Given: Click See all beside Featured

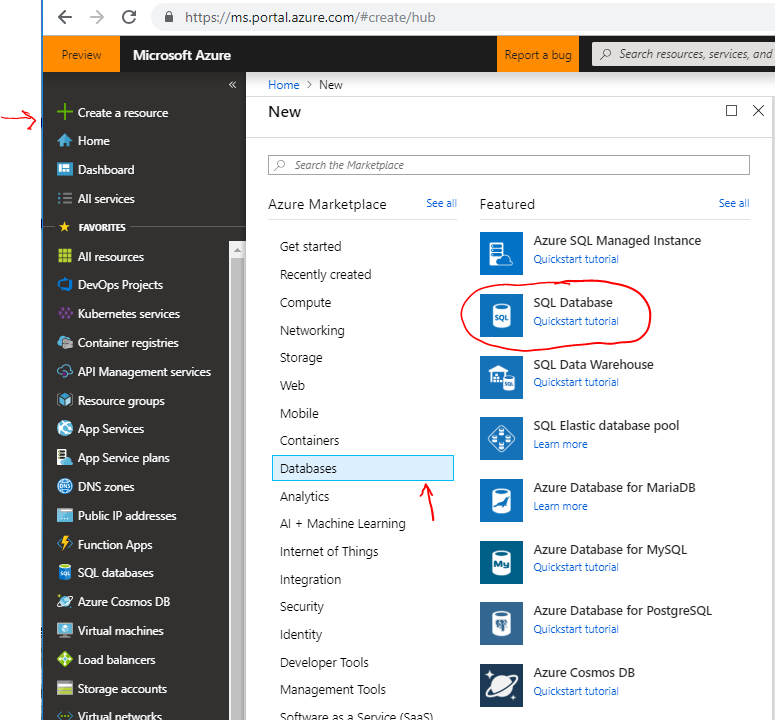Looking at the screenshot, I should tap(733, 204).
